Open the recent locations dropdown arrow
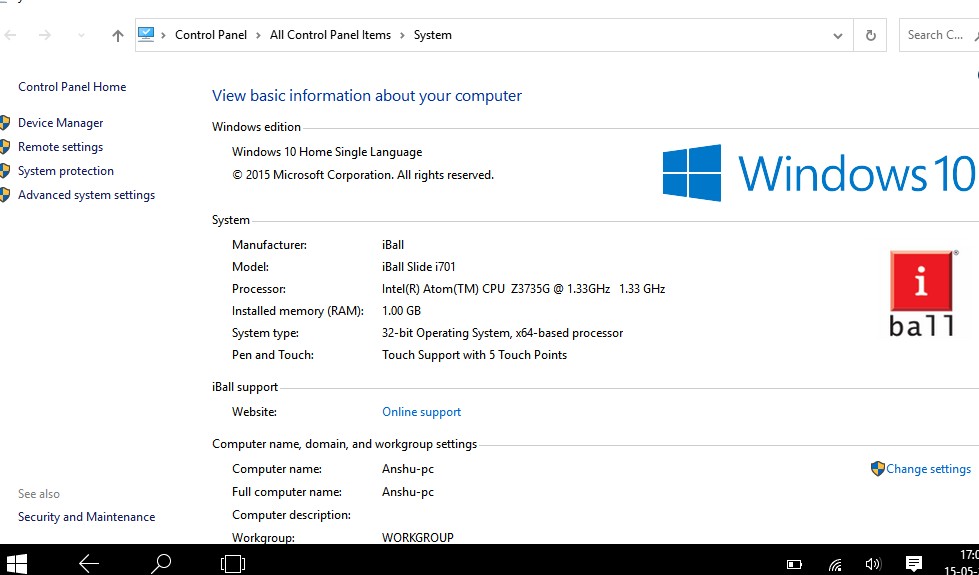 (x=81, y=35)
